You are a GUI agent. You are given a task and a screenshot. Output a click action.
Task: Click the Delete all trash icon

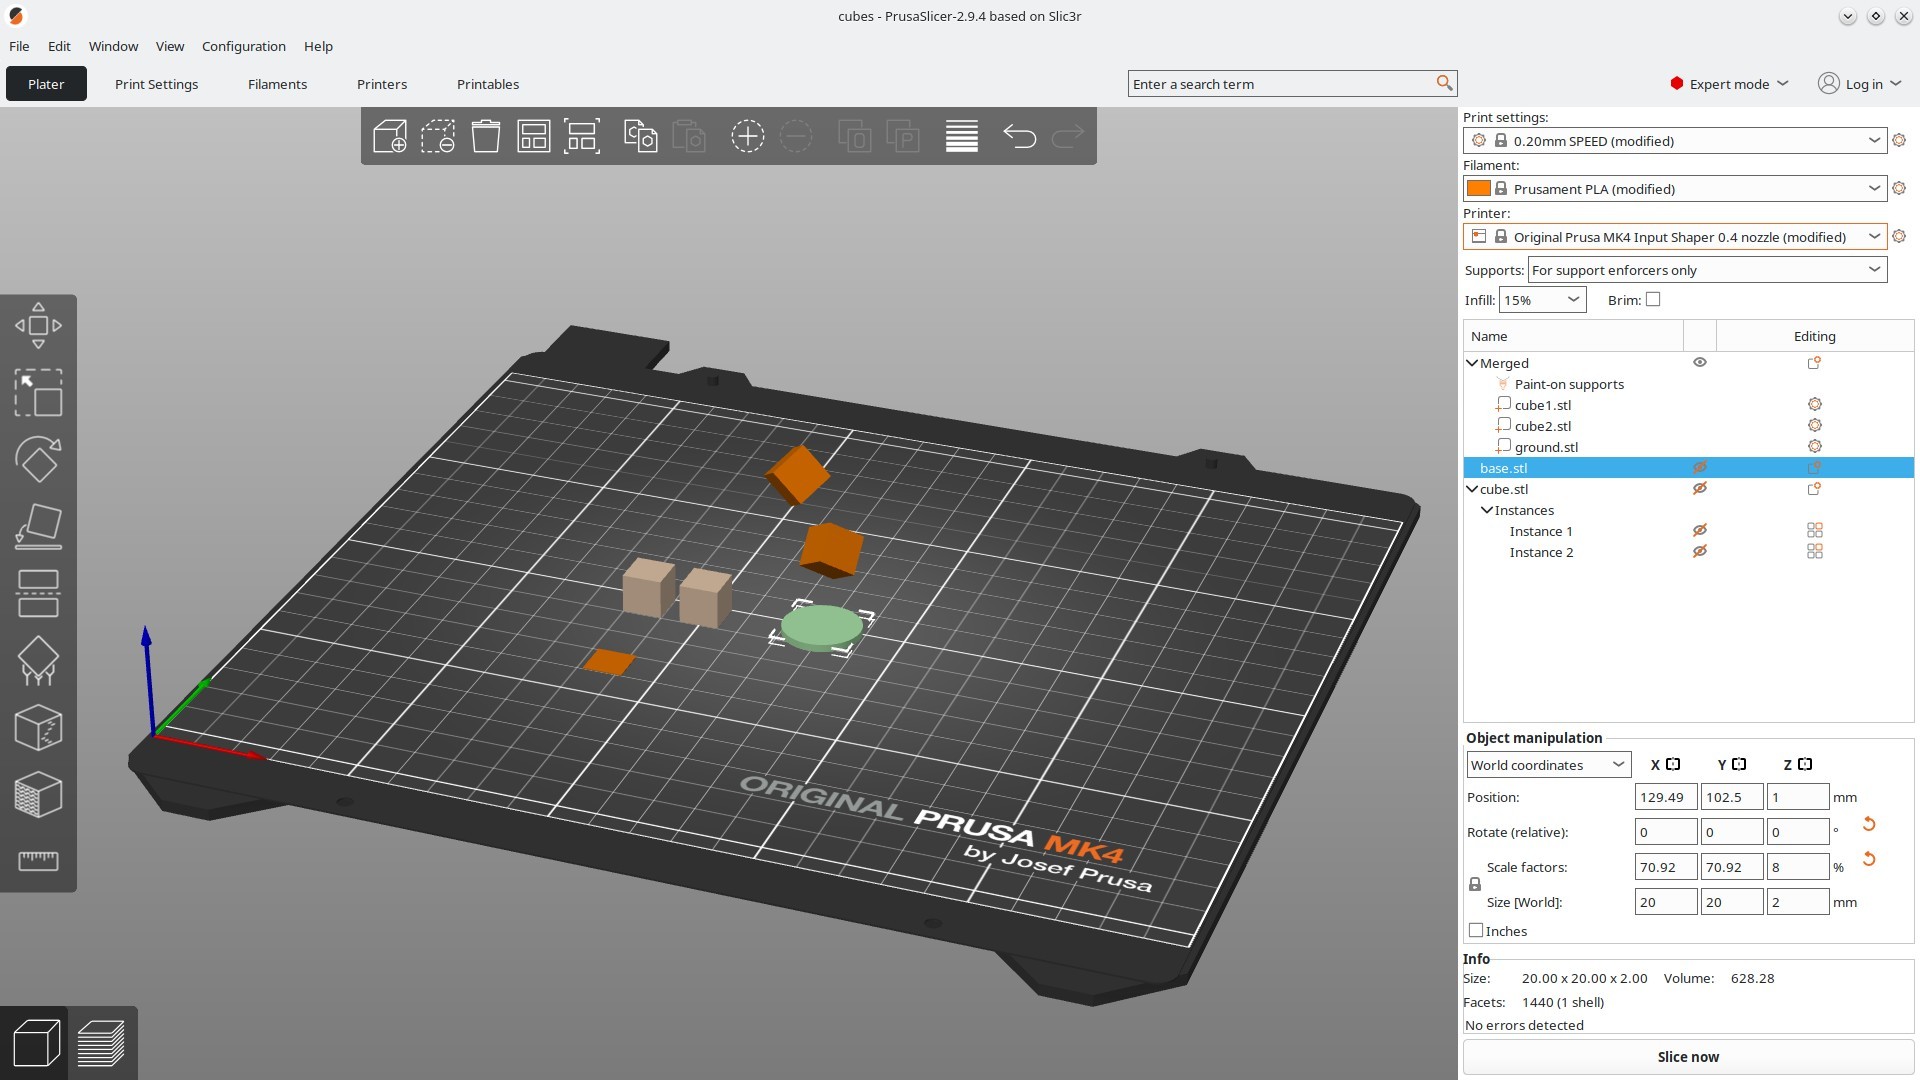(486, 136)
